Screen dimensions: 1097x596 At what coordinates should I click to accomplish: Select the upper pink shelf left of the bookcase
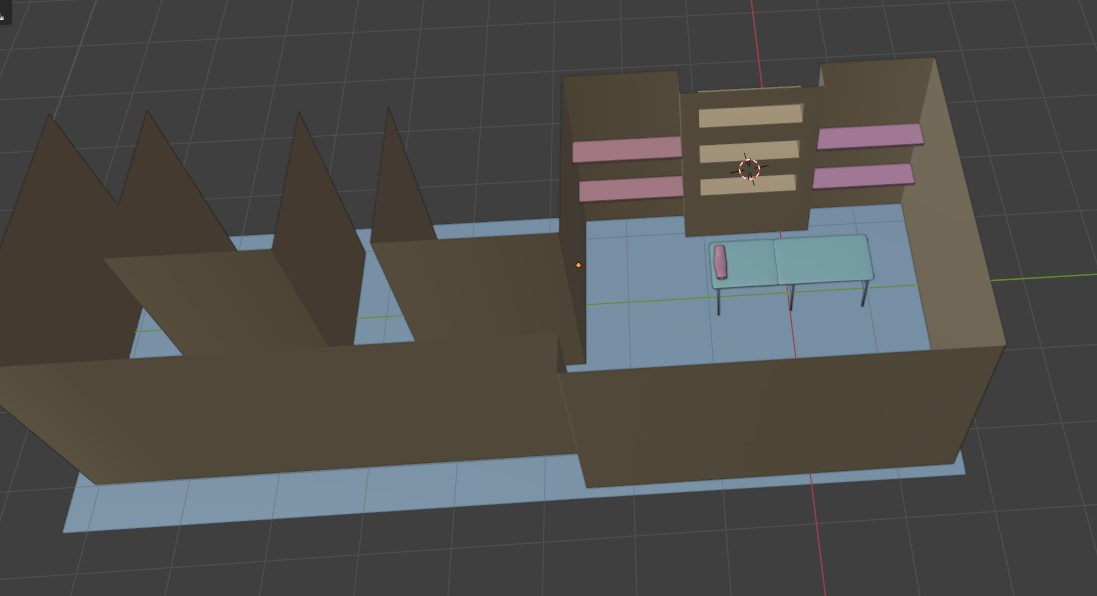pos(627,150)
